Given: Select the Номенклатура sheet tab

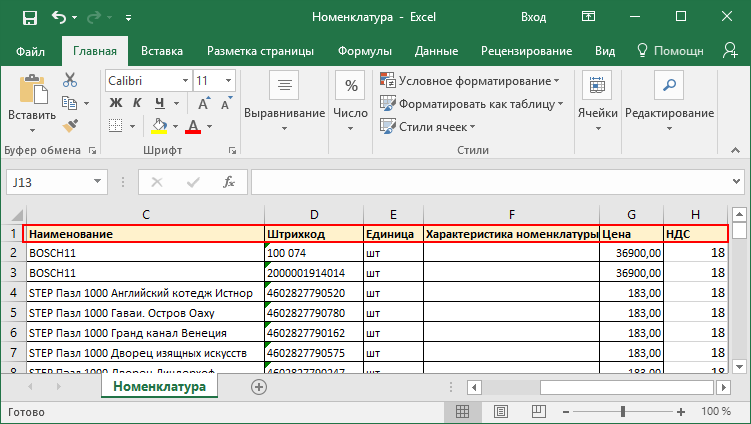Looking at the screenshot, I should (159, 386).
